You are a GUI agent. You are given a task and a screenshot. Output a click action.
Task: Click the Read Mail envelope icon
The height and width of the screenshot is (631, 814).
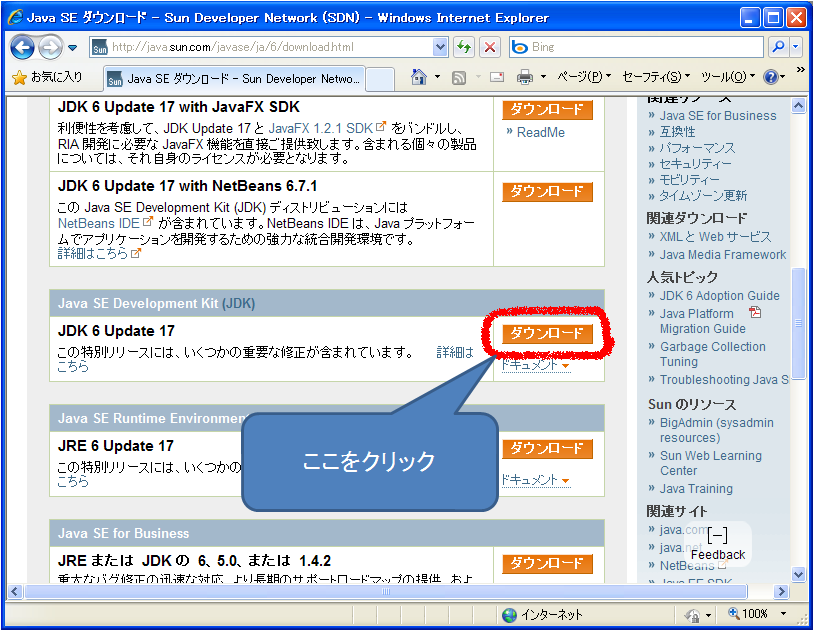click(497, 77)
